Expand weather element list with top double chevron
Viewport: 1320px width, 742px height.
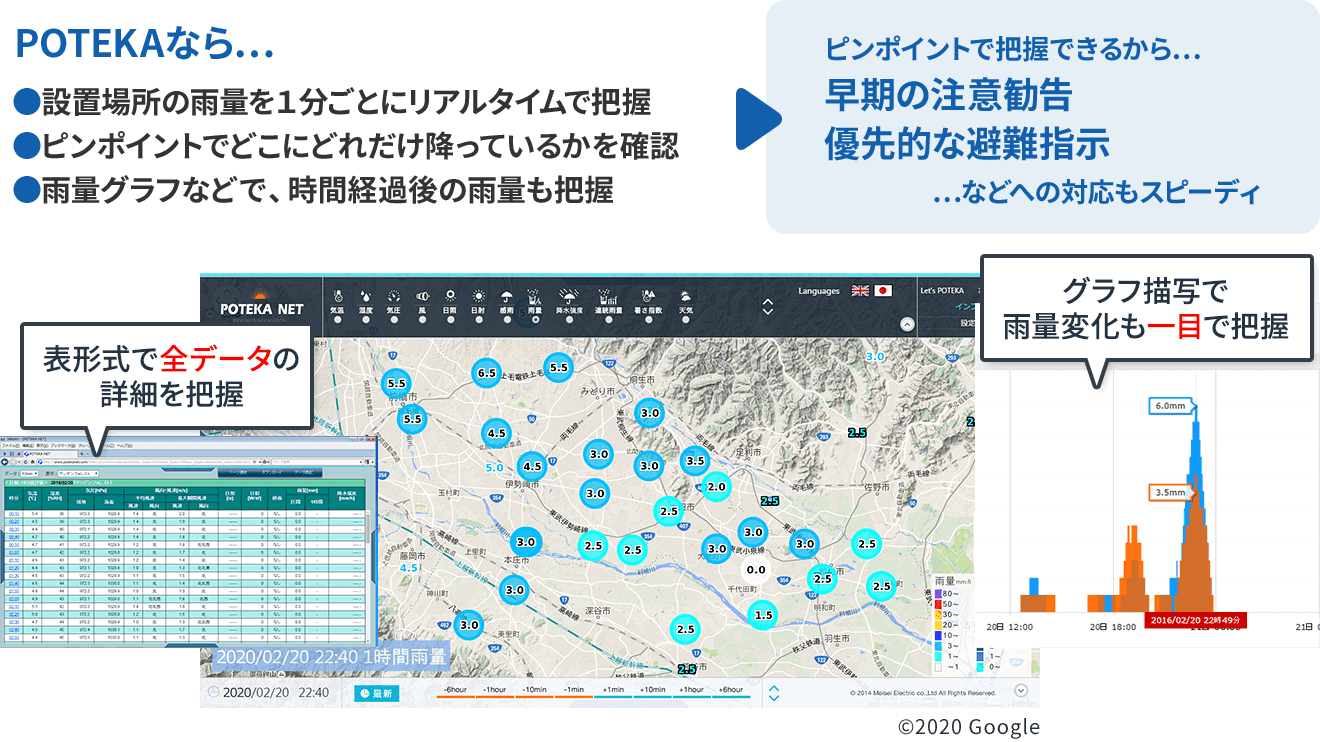point(768,306)
